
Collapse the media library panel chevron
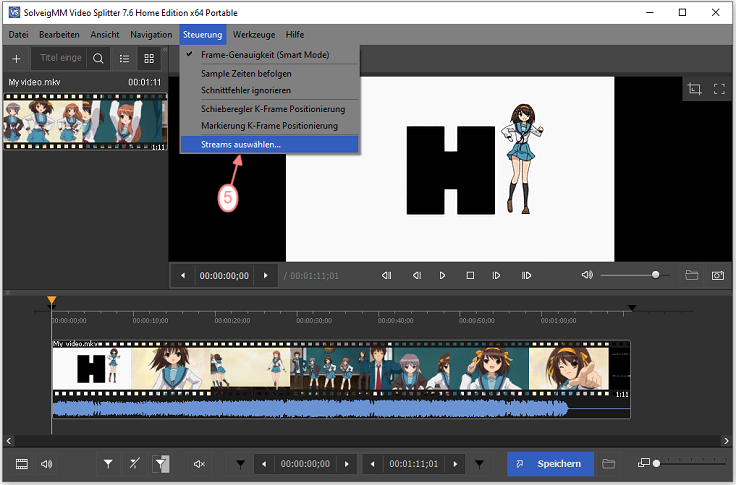pyautogui.click(x=165, y=49)
